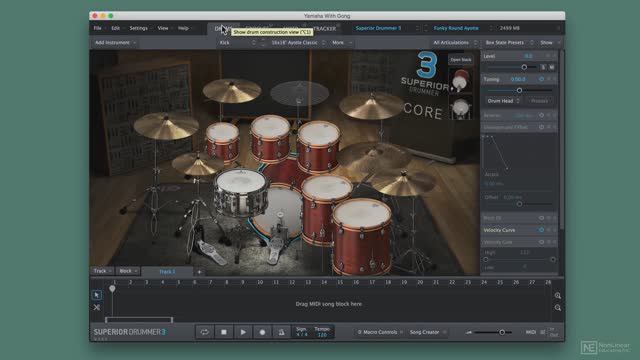This screenshot has height=360, width=640.
Task: Expand the More dropdown
Action: tap(341, 42)
